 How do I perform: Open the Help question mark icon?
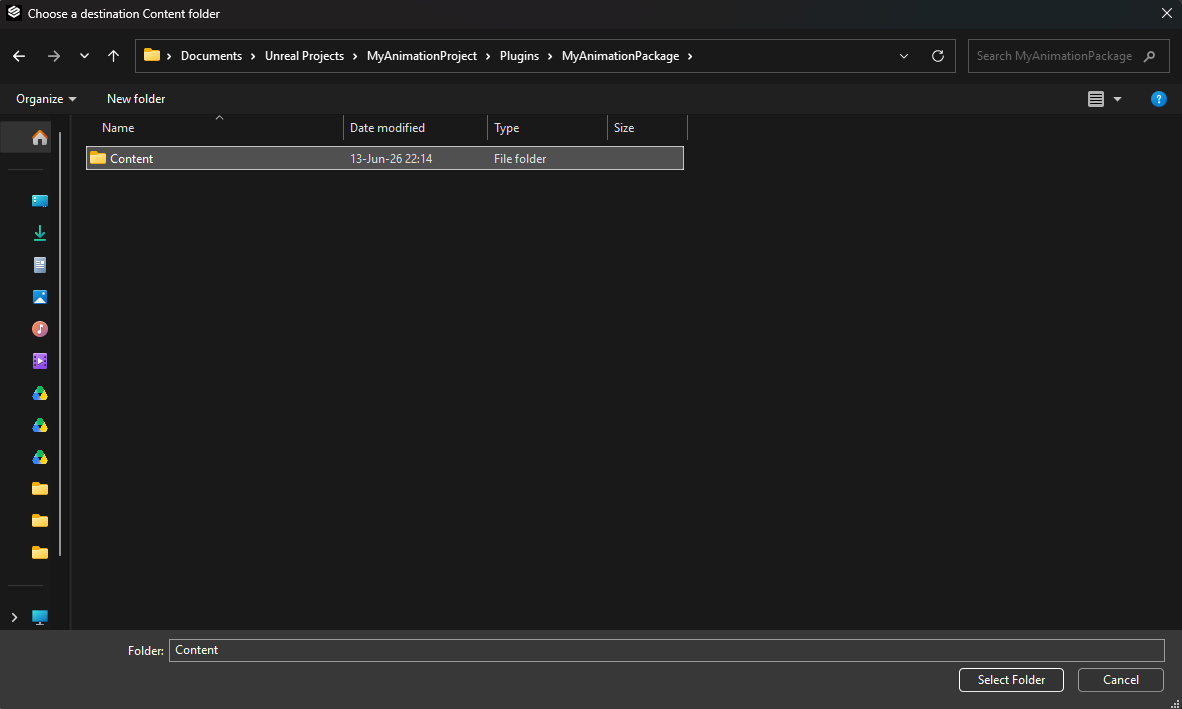coord(1159,99)
